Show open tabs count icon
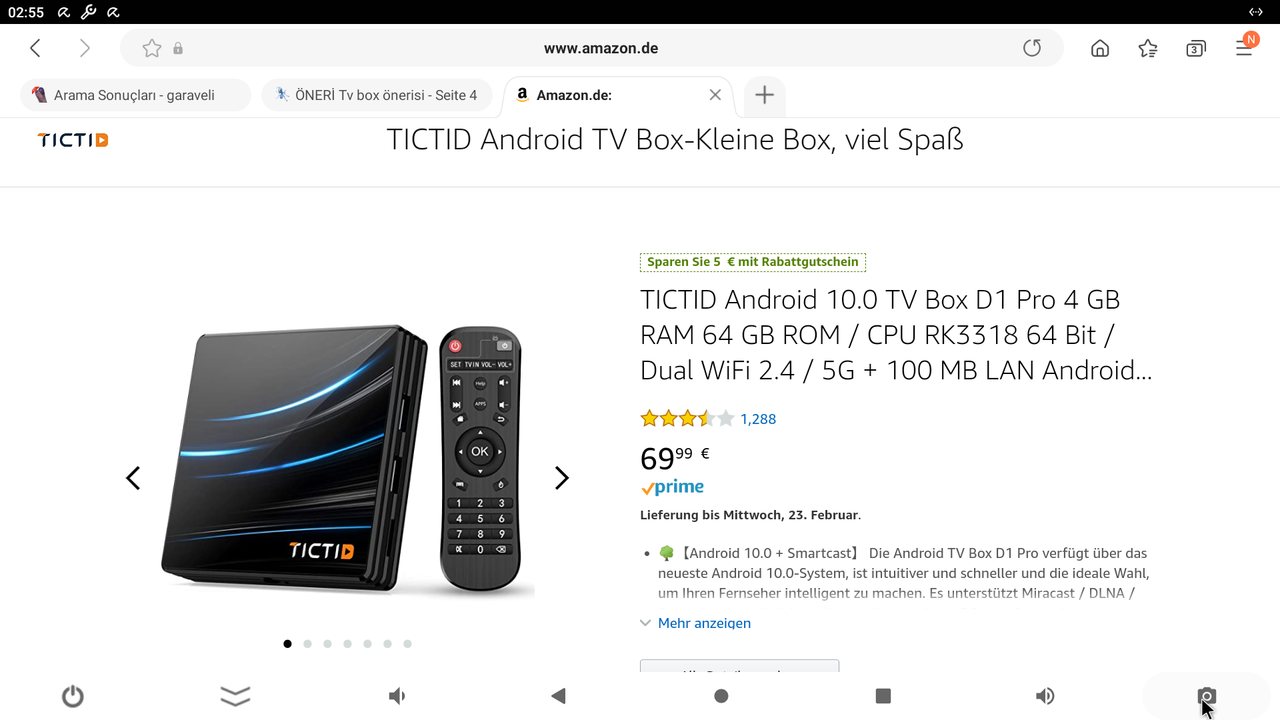 [1196, 48]
